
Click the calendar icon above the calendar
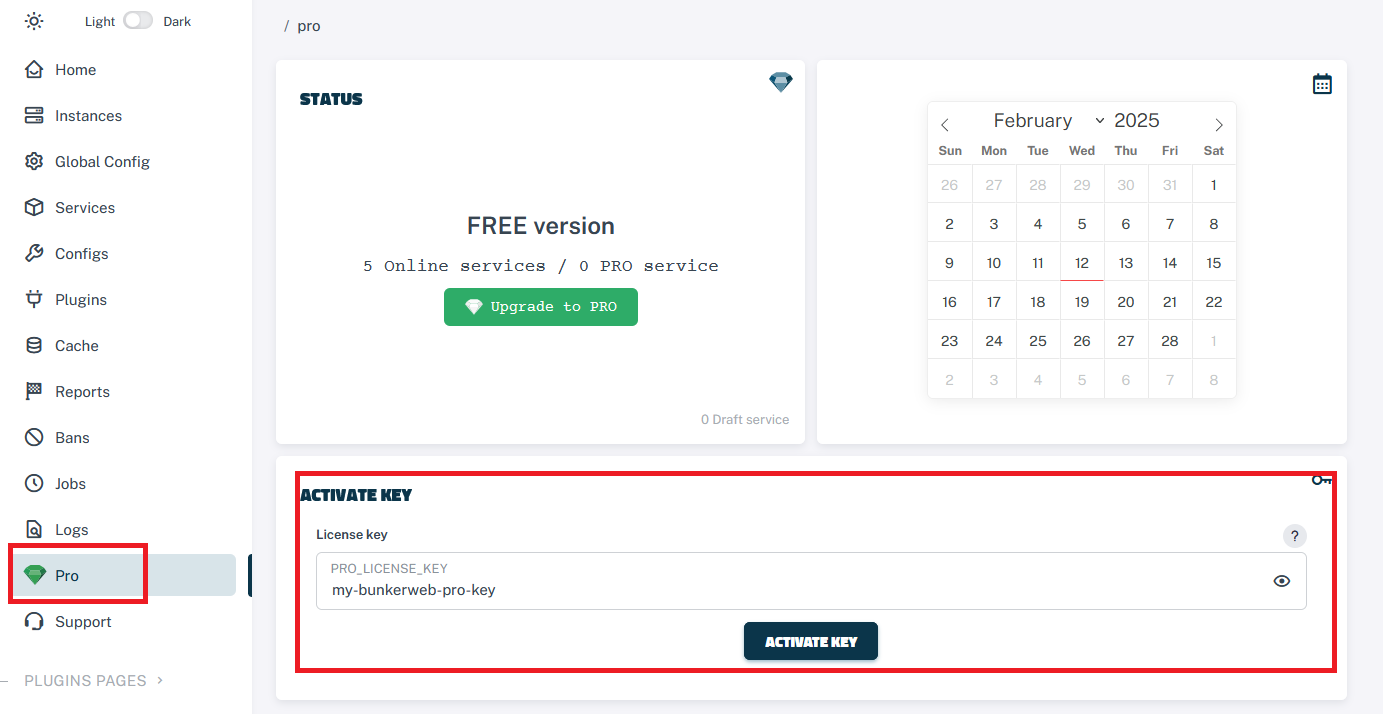pyautogui.click(x=1322, y=84)
